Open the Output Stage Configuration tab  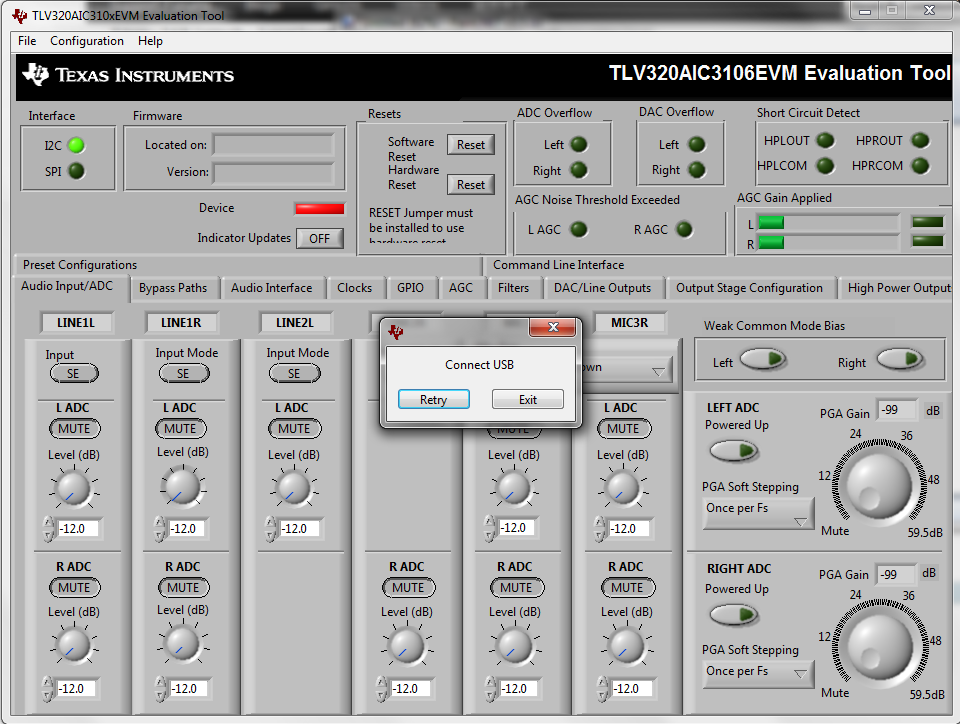point(749,288)
